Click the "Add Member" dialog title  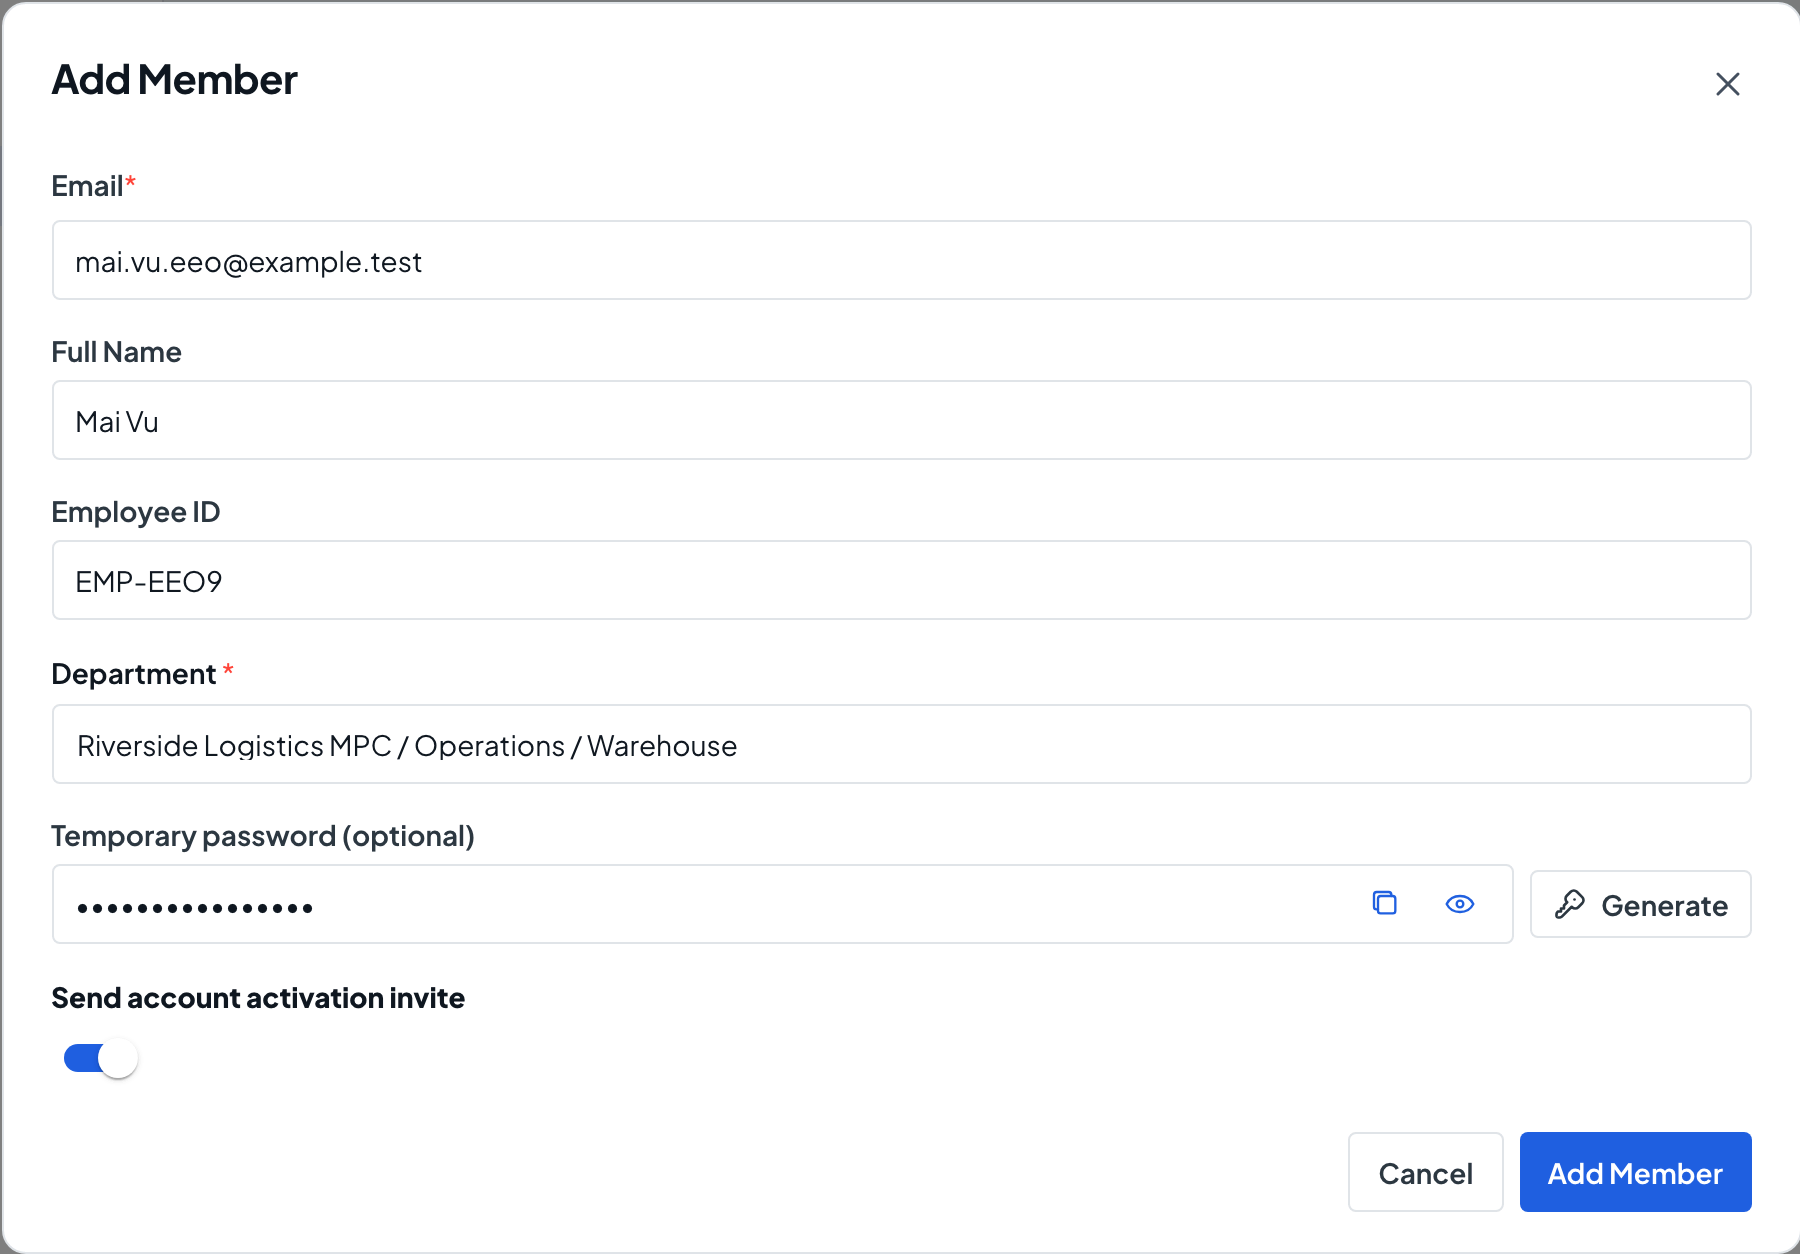(175, 80)
